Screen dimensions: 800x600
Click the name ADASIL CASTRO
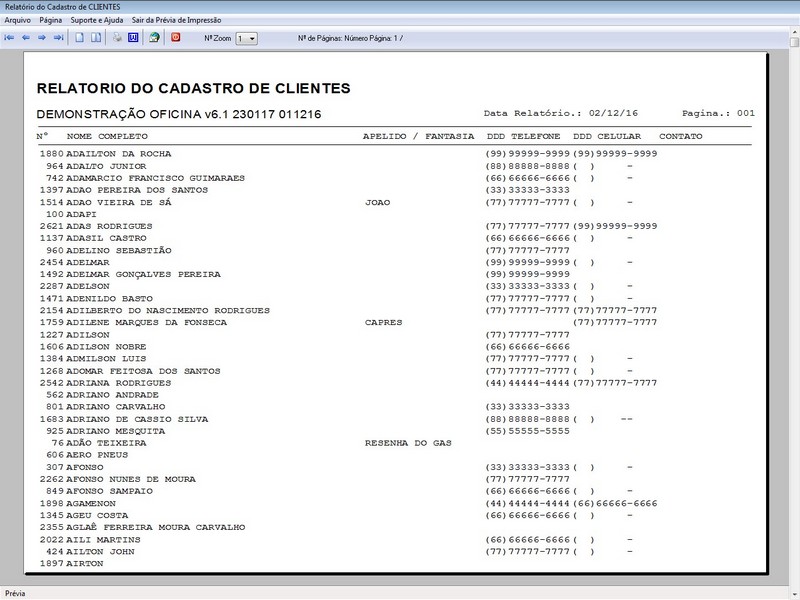point(106,238)
